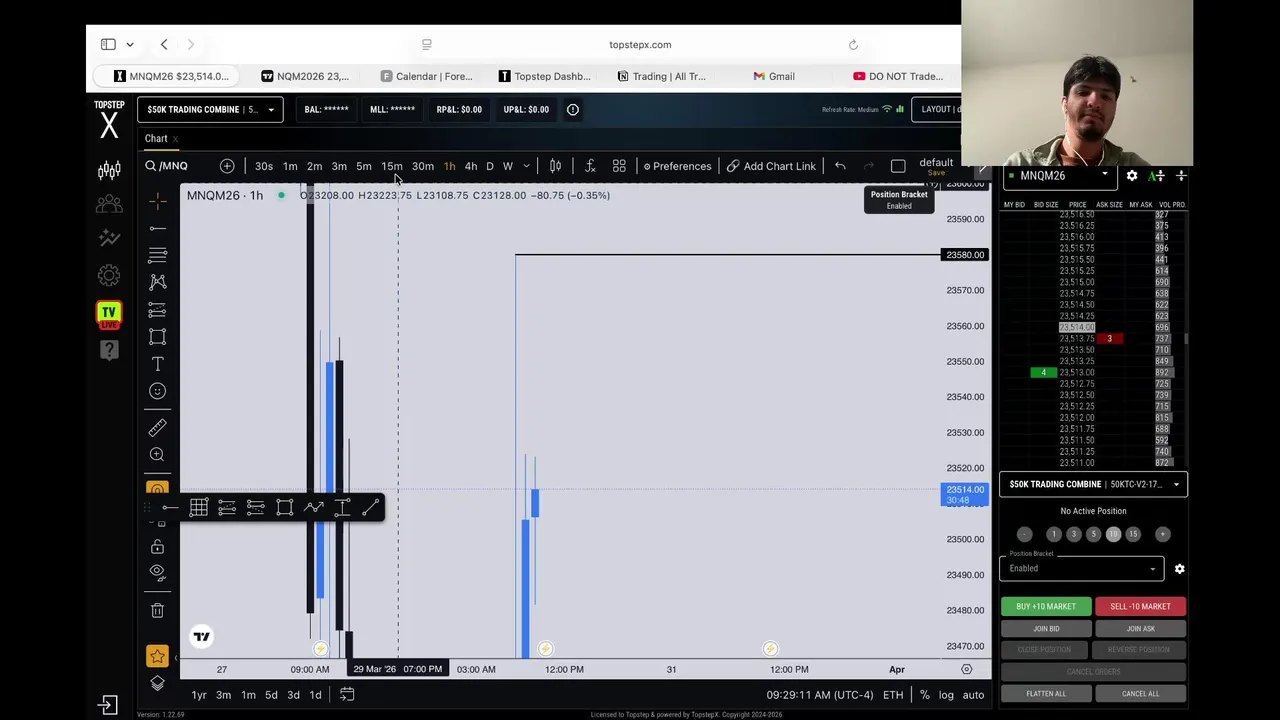
Task: Select order quantity 5
Action: [x=1093, y=534]
